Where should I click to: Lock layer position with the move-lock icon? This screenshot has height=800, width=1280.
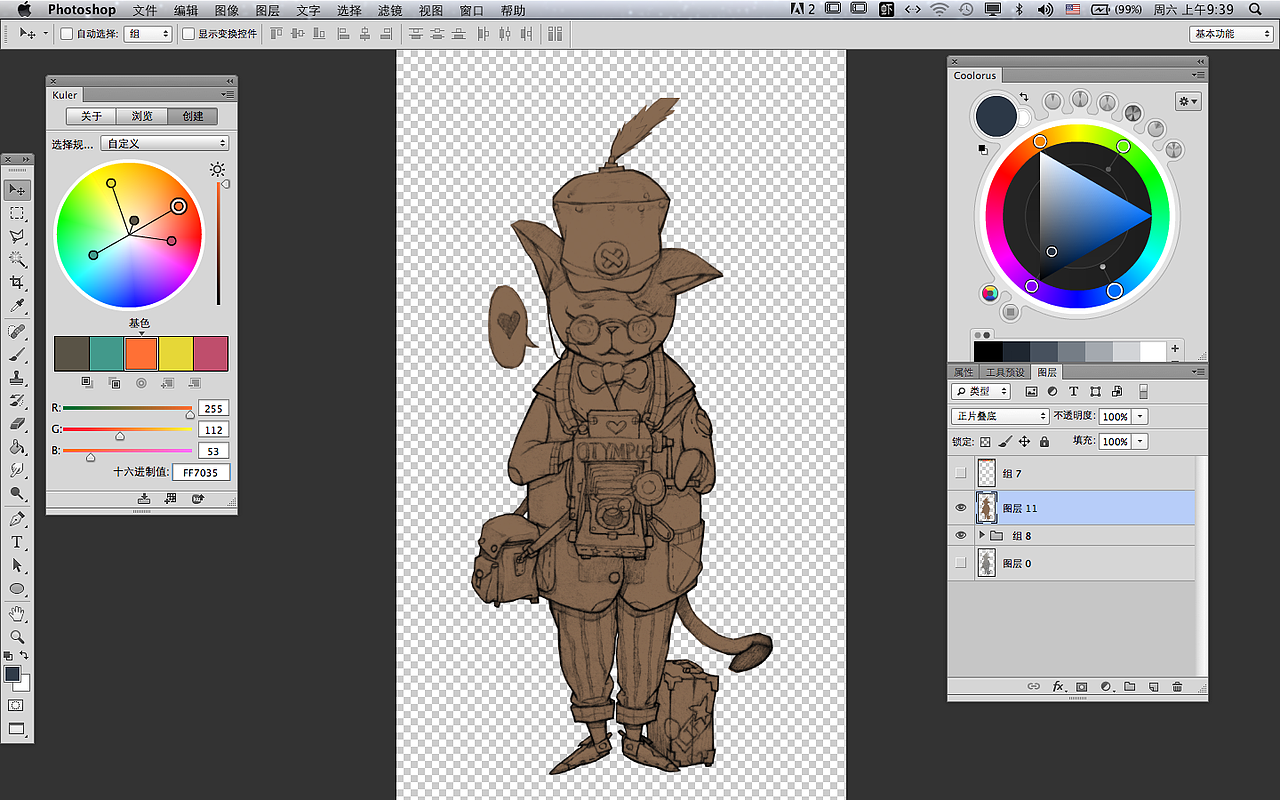(x=1024, y=441)
